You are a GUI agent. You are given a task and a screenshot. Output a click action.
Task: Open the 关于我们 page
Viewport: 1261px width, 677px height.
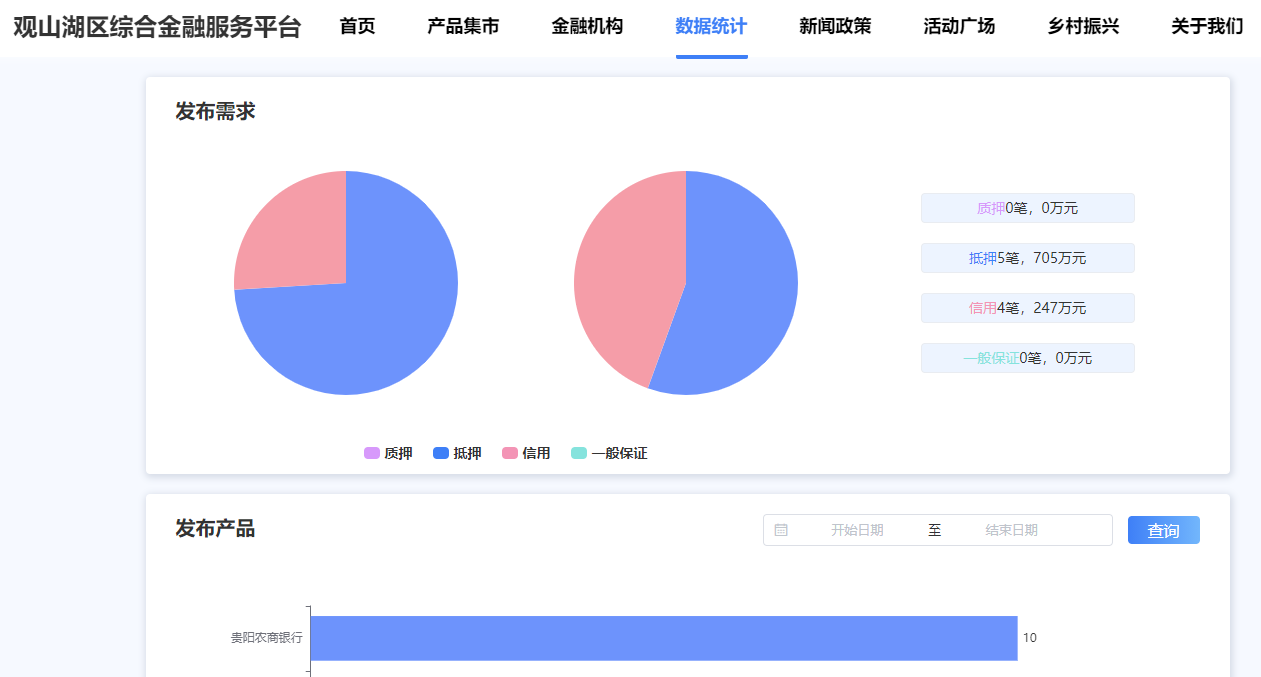click(1207, 27)
